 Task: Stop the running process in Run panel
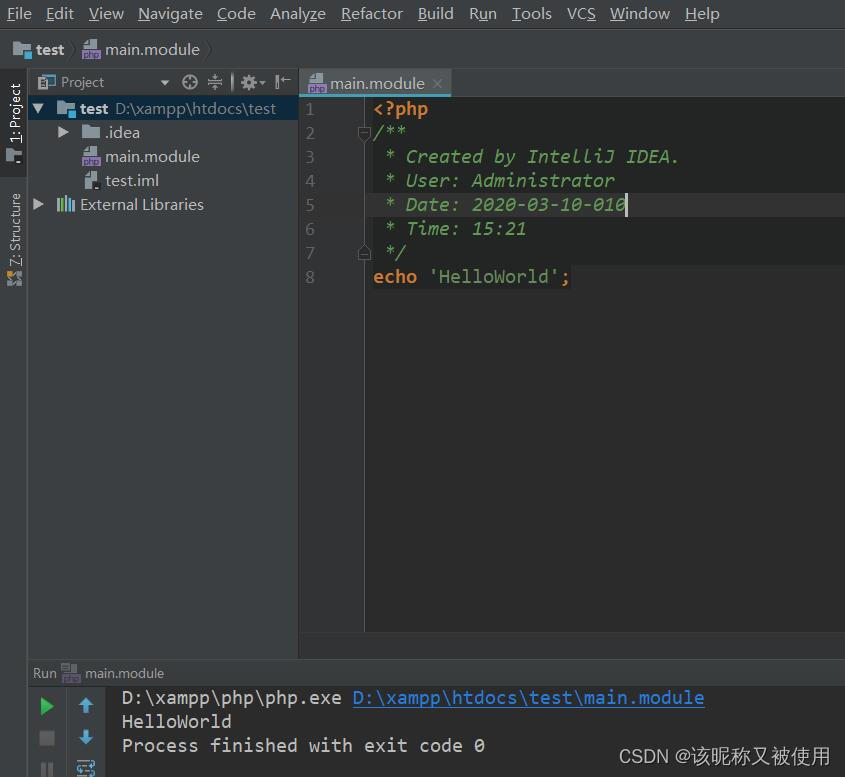(x=46, y=738)
